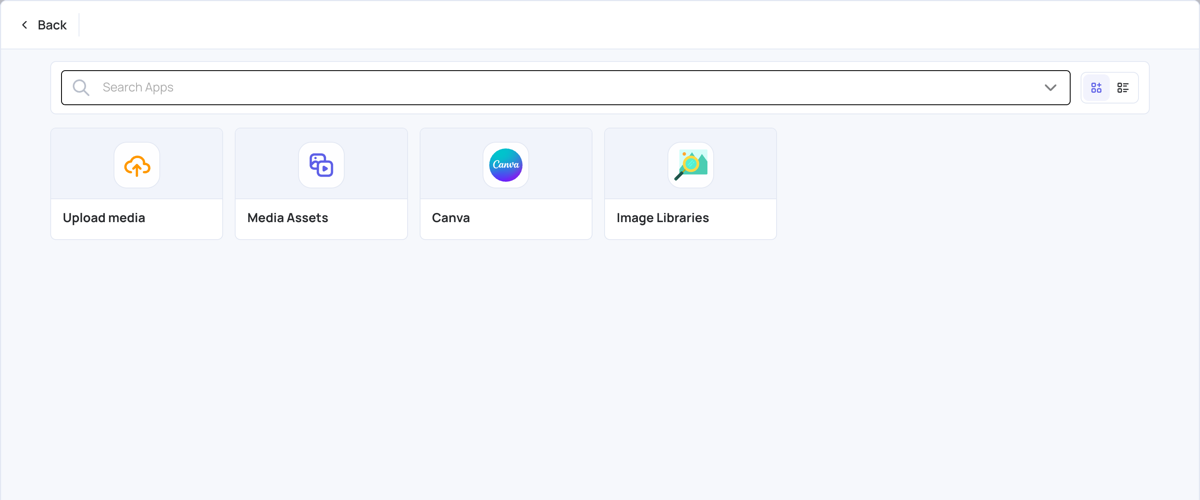Open the Media Assets icon
The image size is (1200, 500).
[321, 165]
